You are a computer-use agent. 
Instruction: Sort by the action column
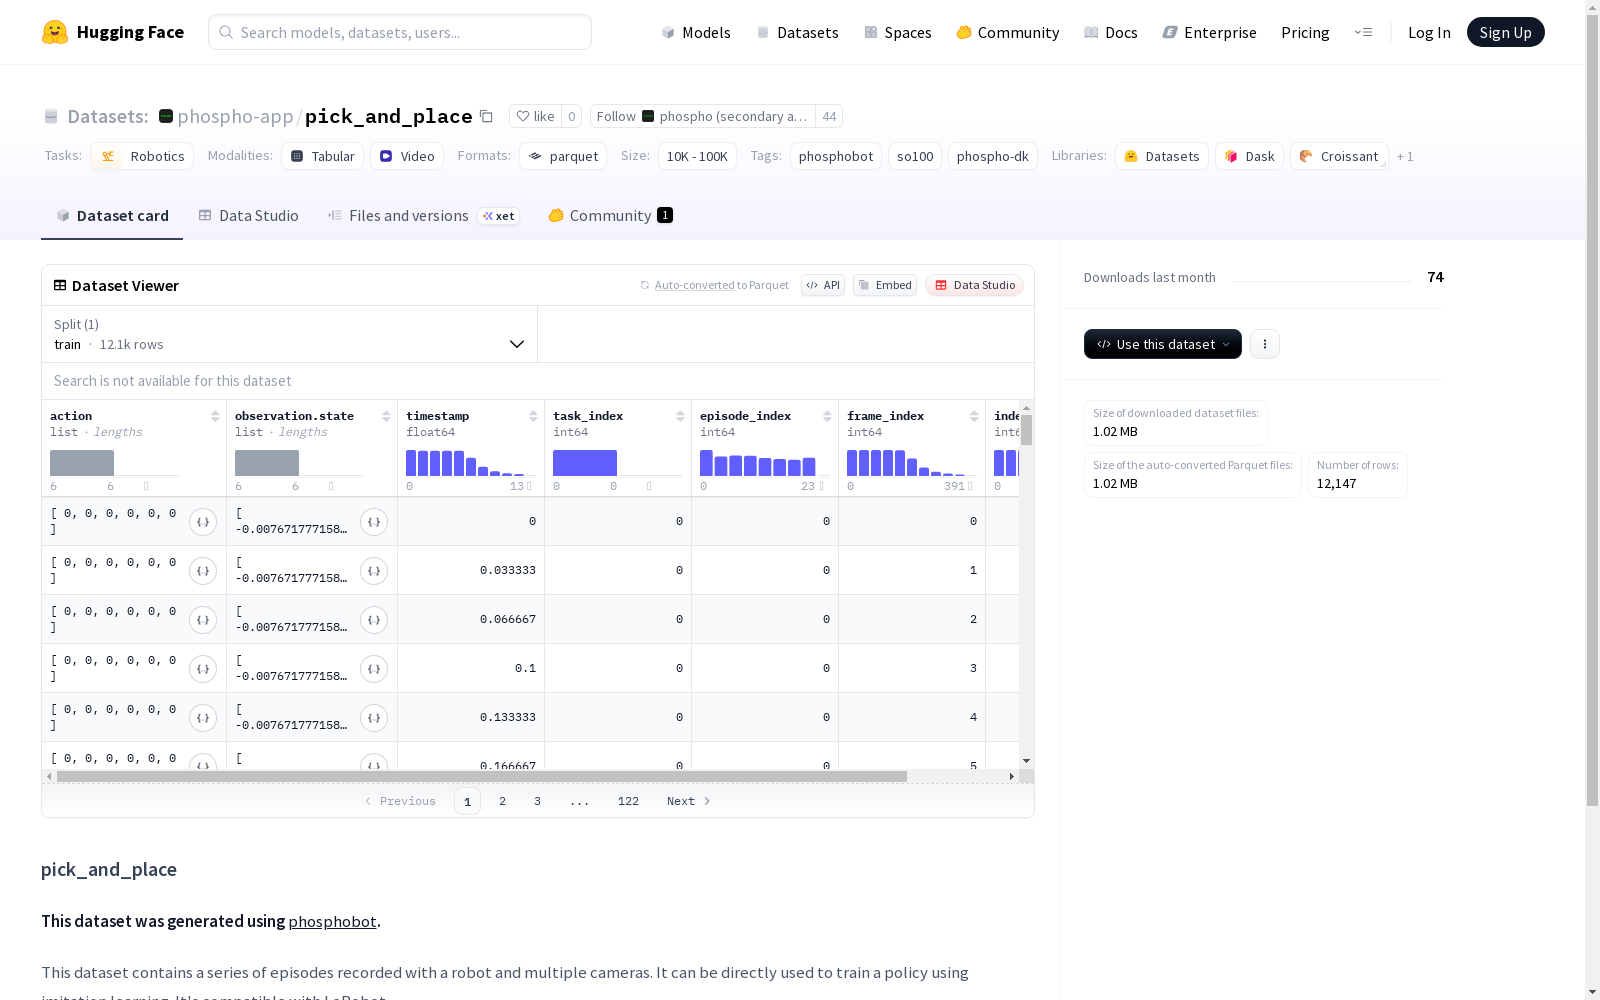215,416
